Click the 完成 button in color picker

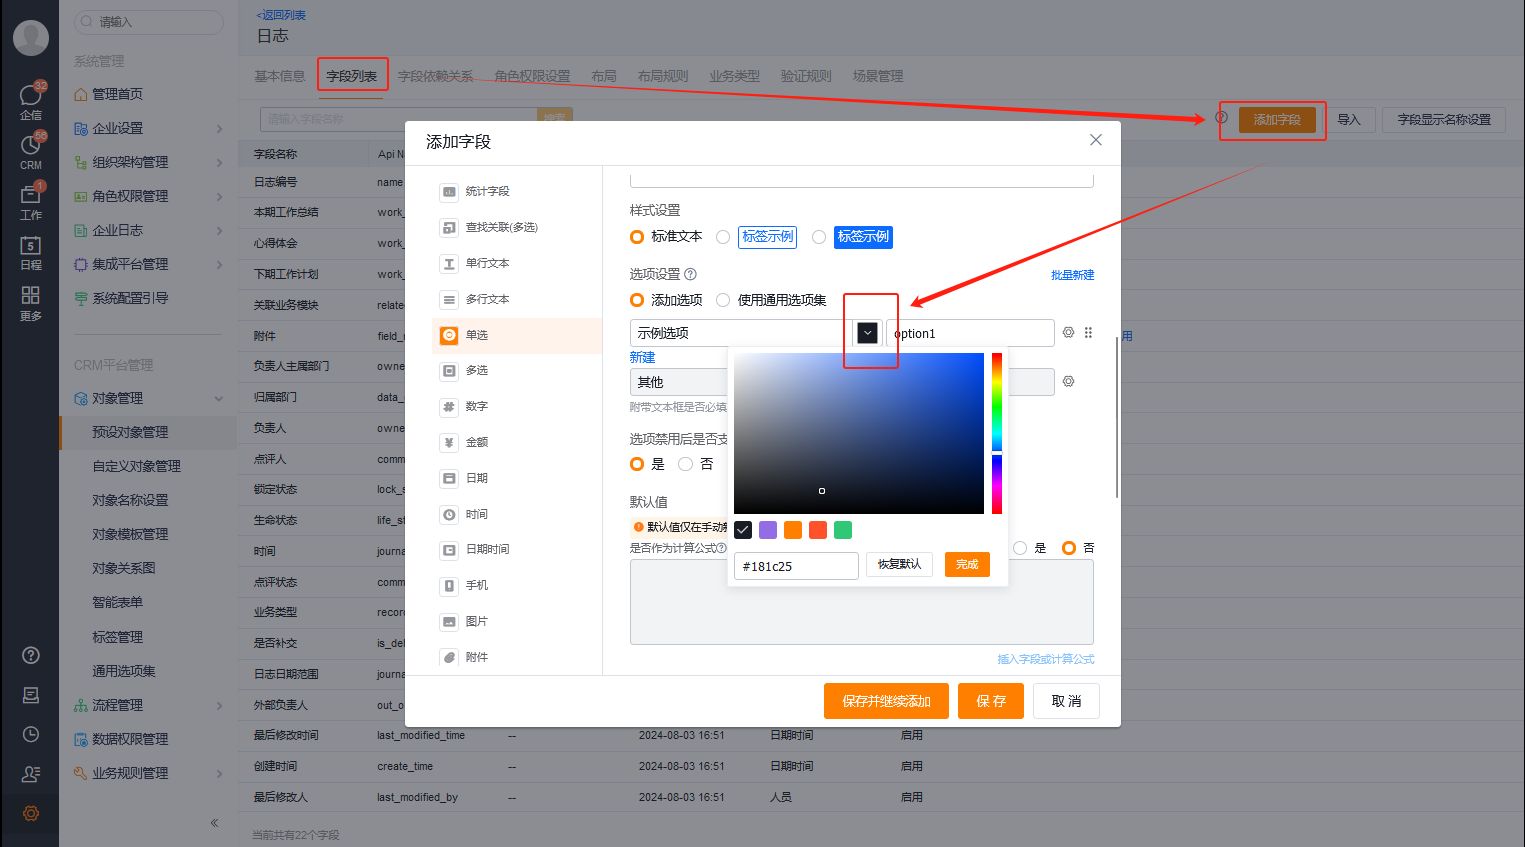tap(967, 564)
